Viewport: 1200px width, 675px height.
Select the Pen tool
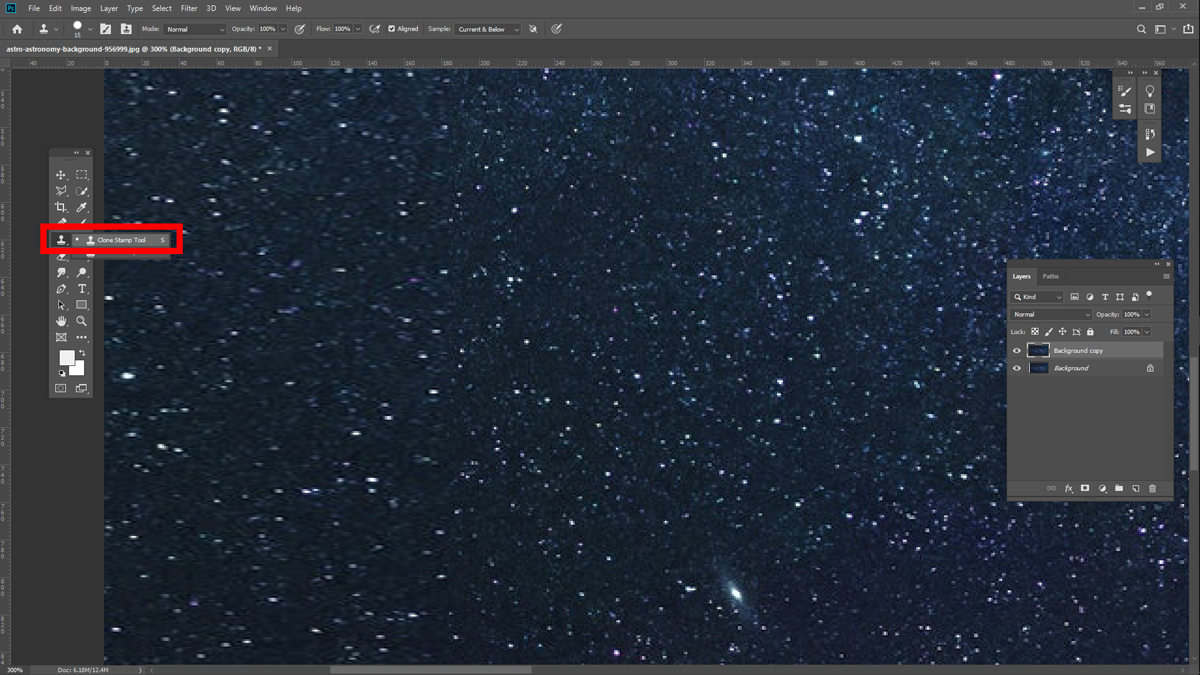click(61, 289)
